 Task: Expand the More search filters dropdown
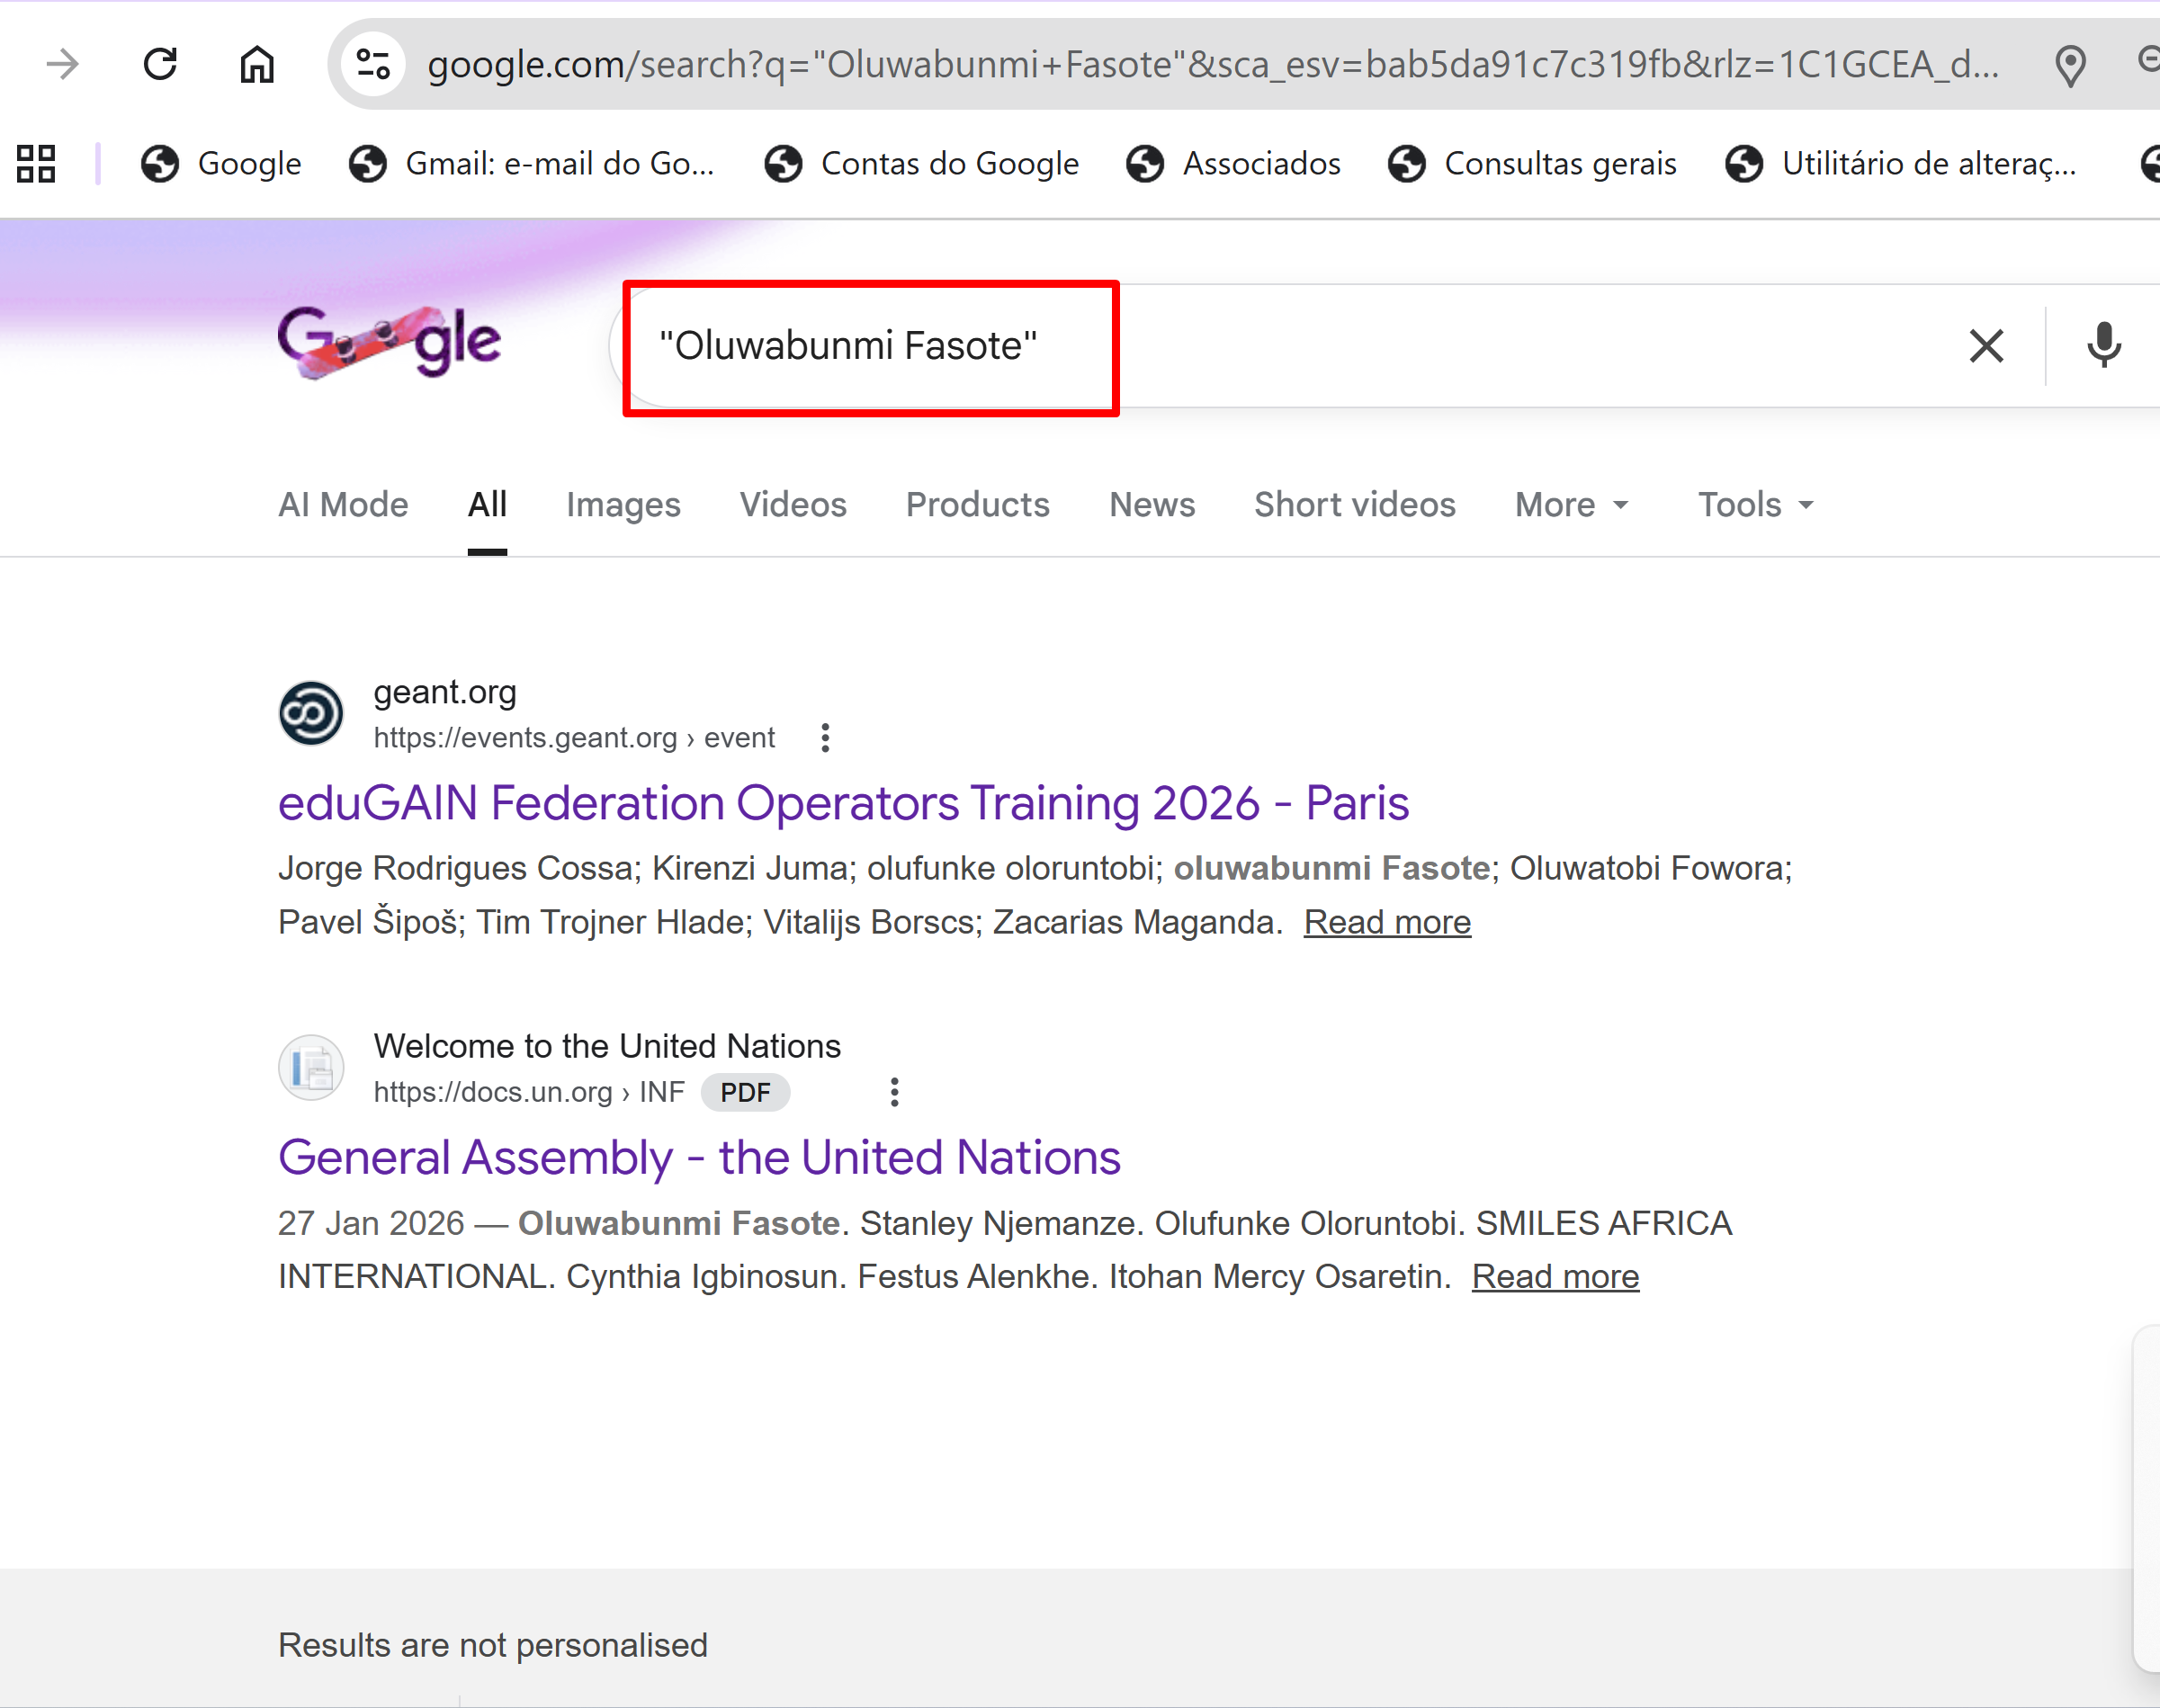(x=1572, y=505)
